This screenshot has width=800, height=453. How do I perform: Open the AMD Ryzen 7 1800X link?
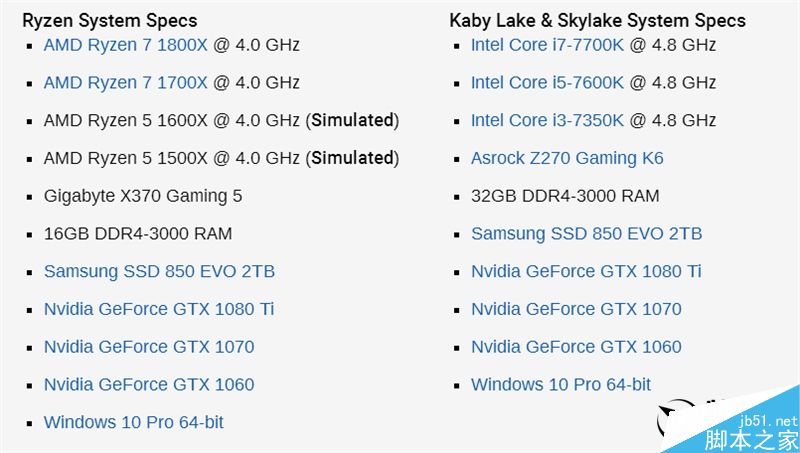[x=125, y=45]
